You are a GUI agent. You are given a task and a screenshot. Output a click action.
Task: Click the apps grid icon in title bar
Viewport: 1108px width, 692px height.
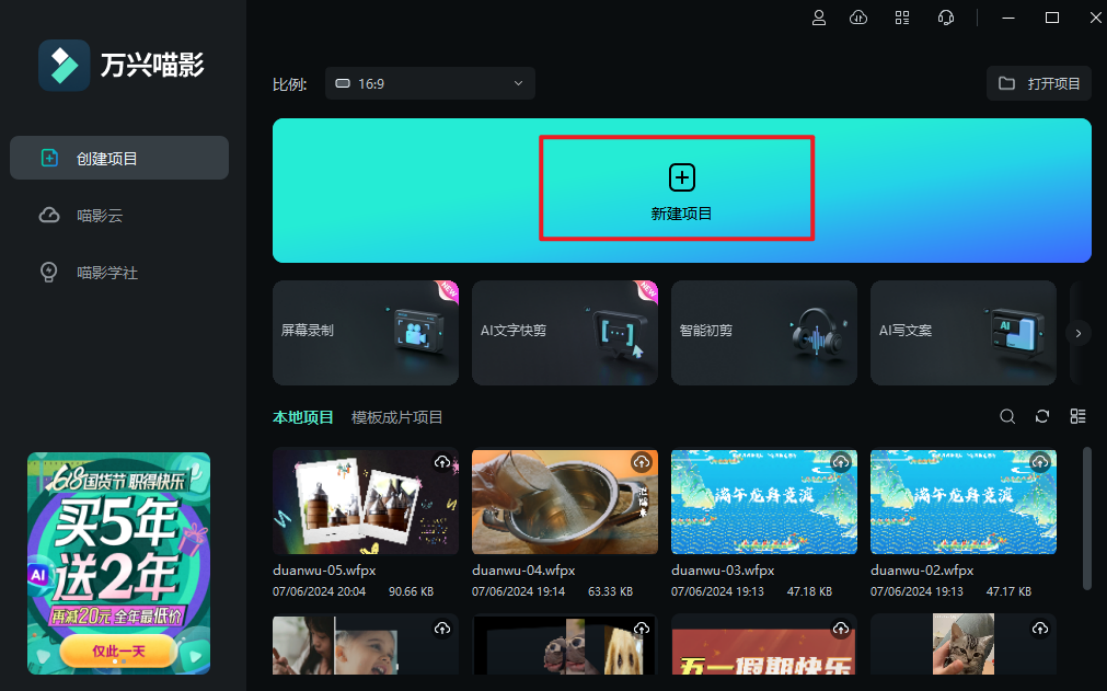(902, 17)
